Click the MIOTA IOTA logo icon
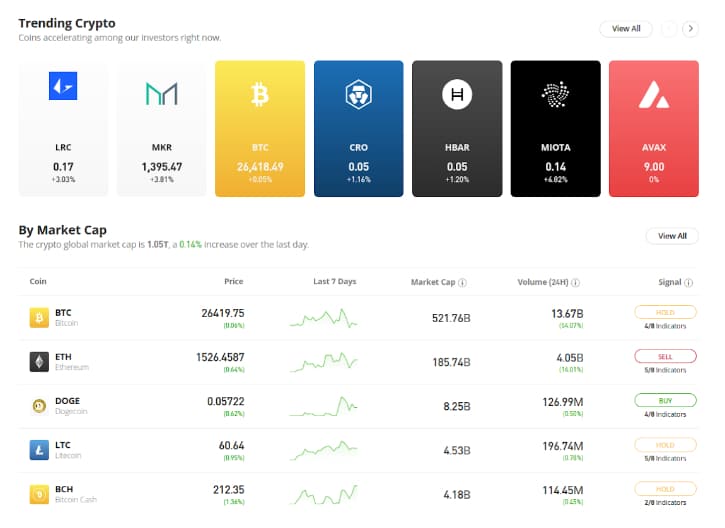Viewport: 725px width, 528px height. coord(555,94)
